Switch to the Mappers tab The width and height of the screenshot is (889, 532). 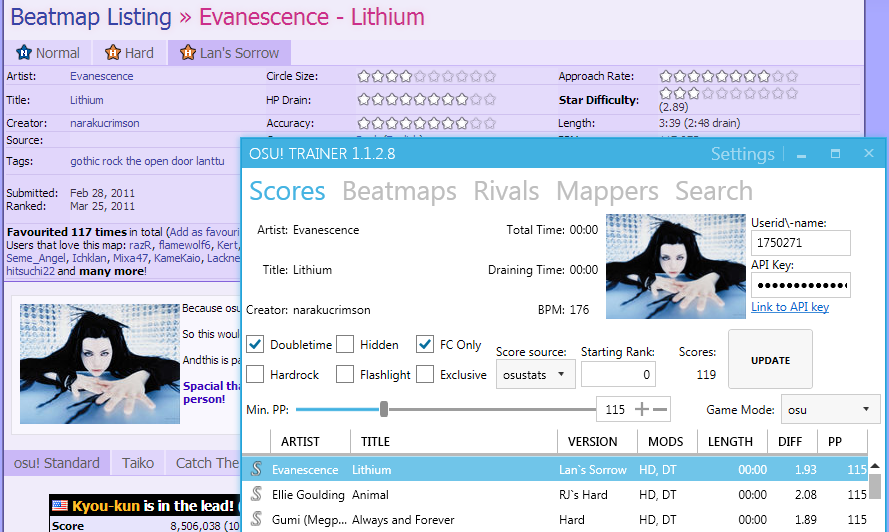coord(607,191)
